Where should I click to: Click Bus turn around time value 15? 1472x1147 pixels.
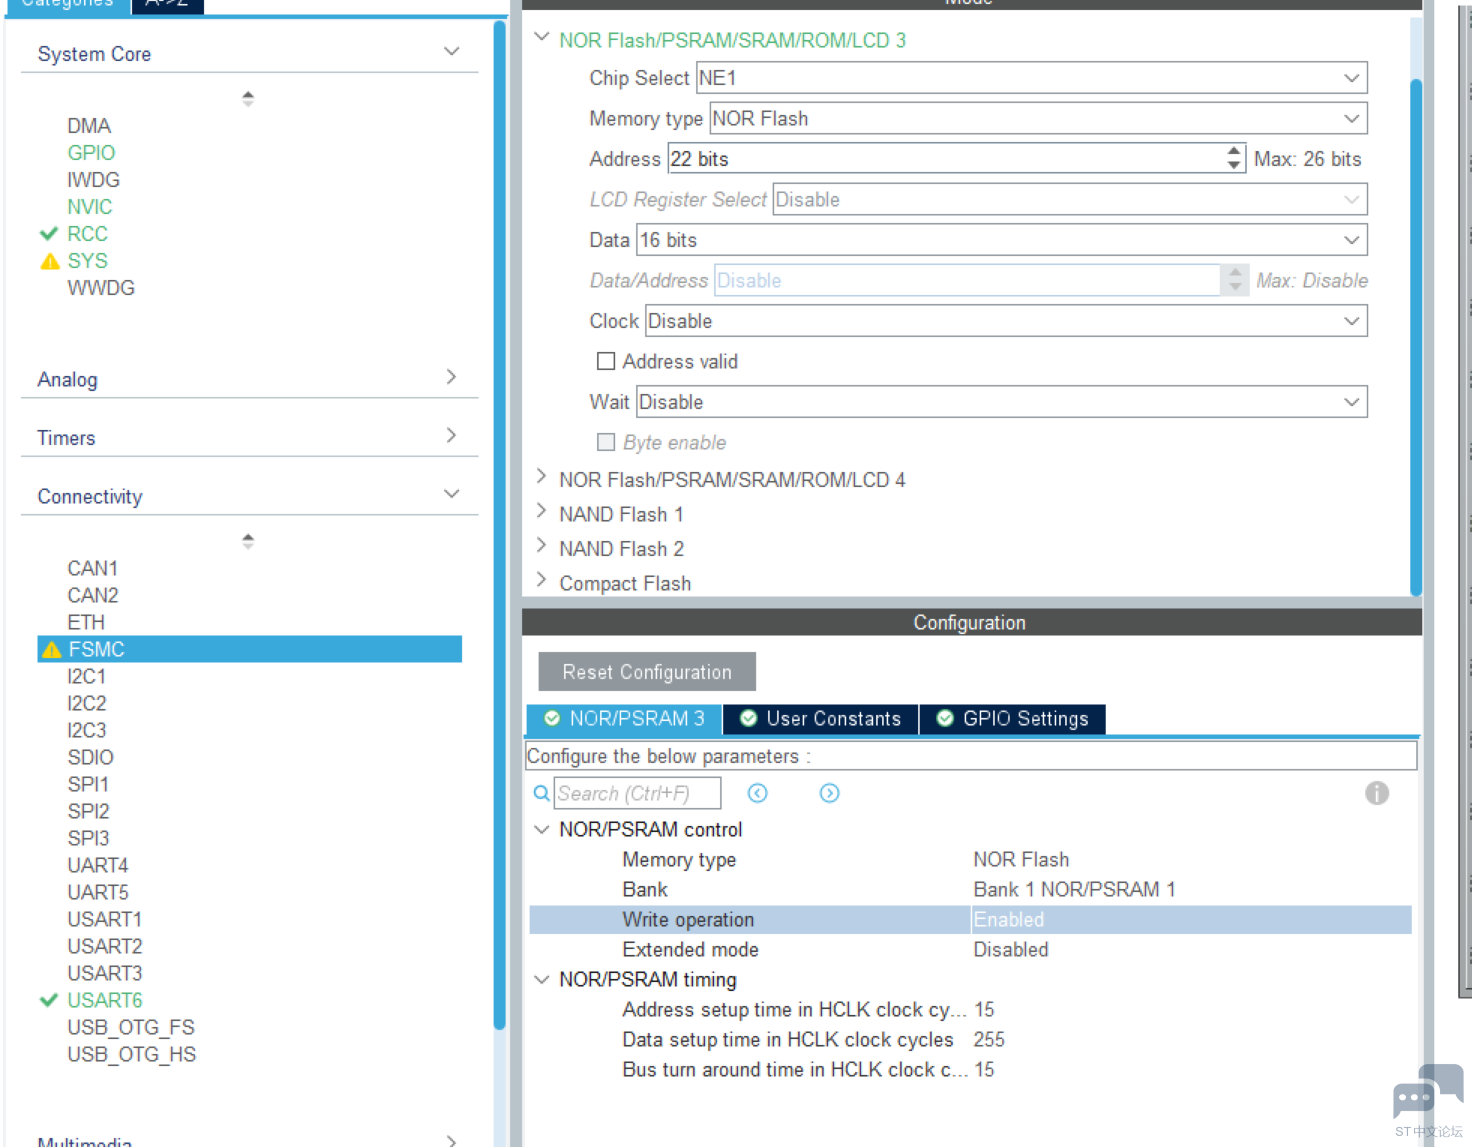click(x=984, y=1070)
